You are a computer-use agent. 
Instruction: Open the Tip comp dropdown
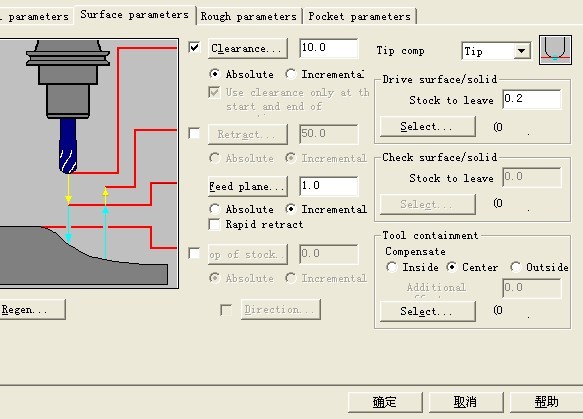point(522,51)
